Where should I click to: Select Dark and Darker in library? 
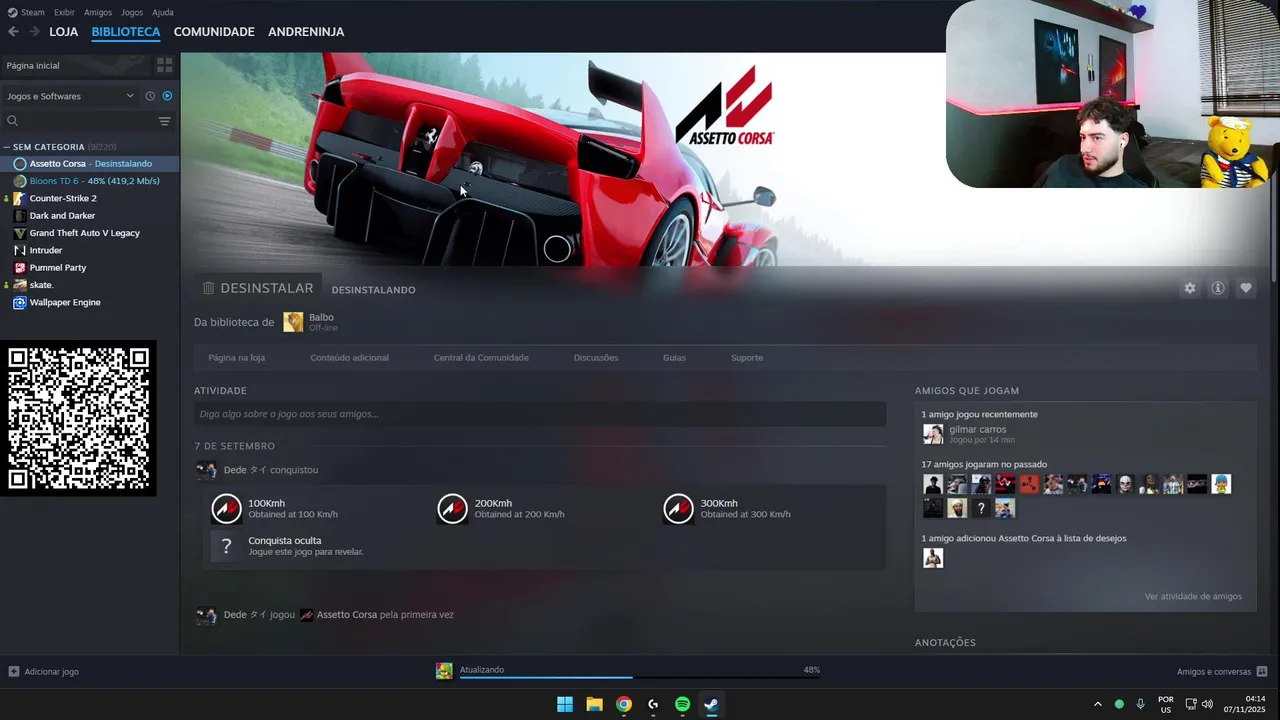click(x=90, y=215)
